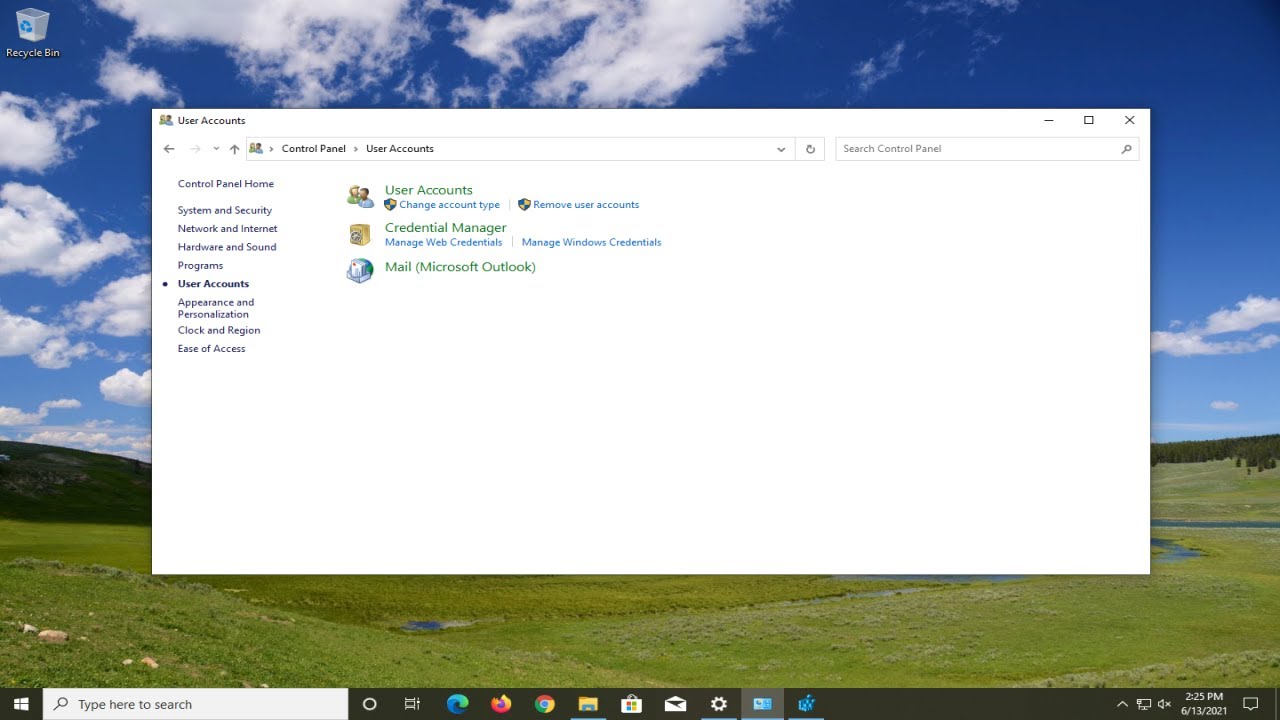Image resolution: width=1280 pixels, height=720 pixels.
Task: Click the chevron between Control Panel and User Accounts
Action: click(x=356, y=149)
